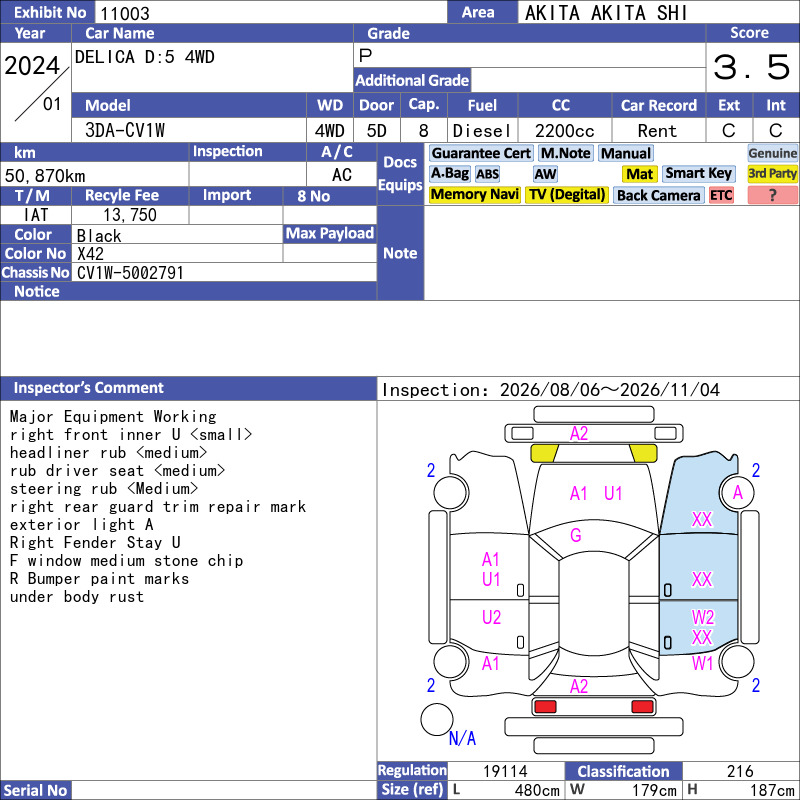800x800 pixels.
Task: Click the comment 'R Bumper paint marks'
Action: pyautogui.click(x=99, y=579)
